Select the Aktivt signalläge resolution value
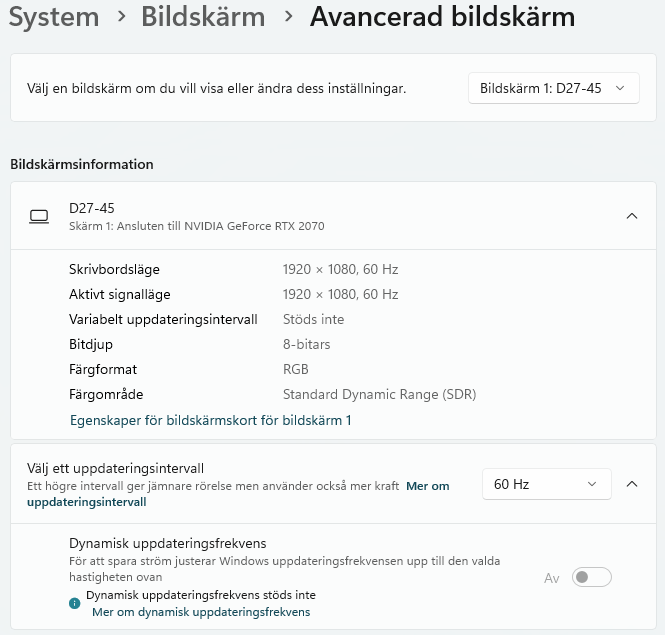 (x=341, y=294)
